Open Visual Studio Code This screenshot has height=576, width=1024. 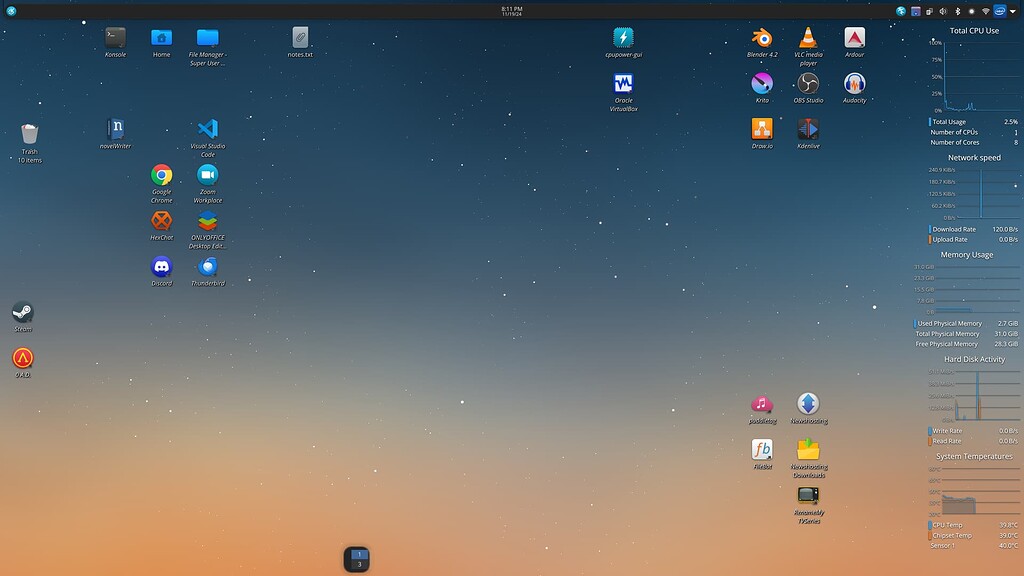coord(207,126)
